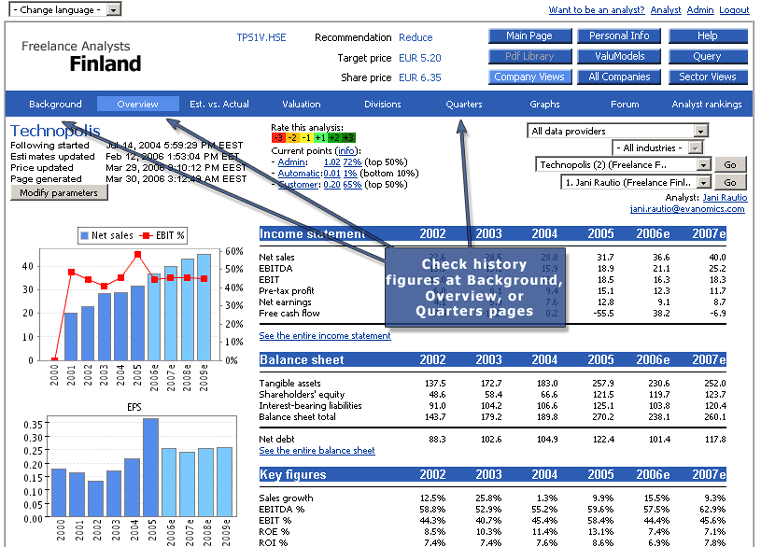The image size is (761, 547).
Task: Open Personal Info
Action: pos(619,36)
